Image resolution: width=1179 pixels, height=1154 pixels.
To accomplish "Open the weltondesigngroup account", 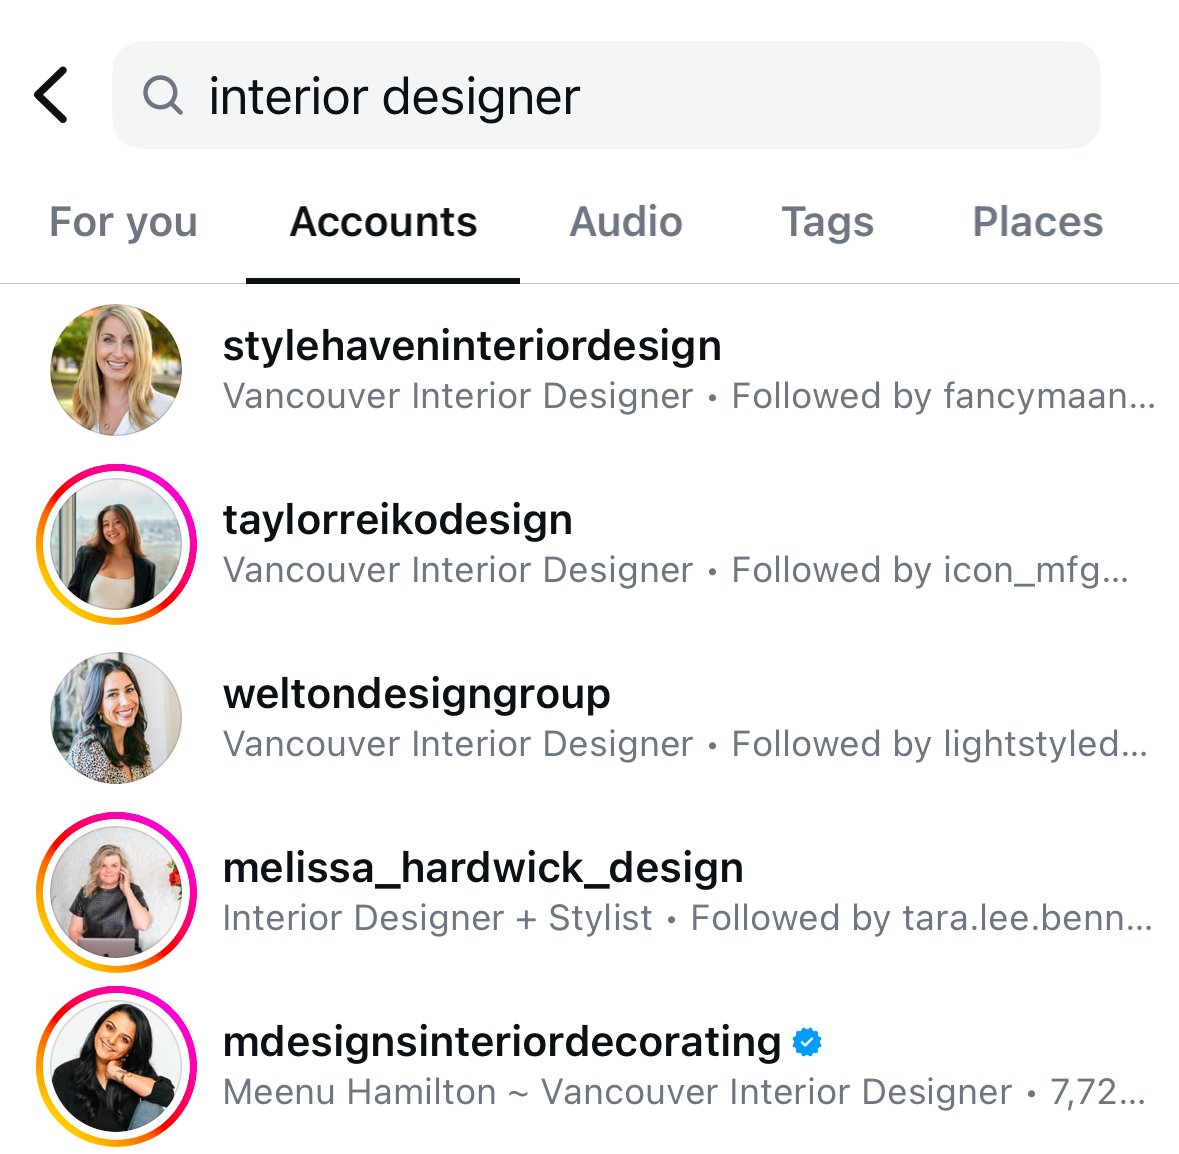I will click(416, 693).
